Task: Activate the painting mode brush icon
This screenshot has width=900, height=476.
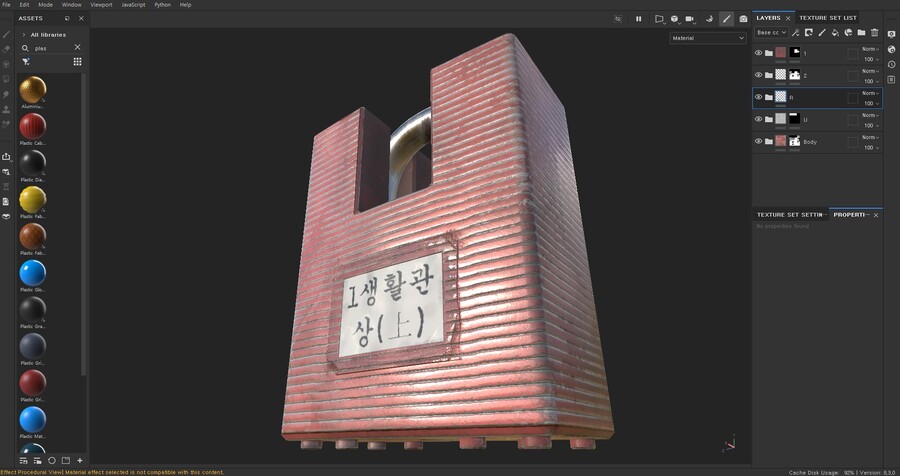Action: (x=726, y=19)
